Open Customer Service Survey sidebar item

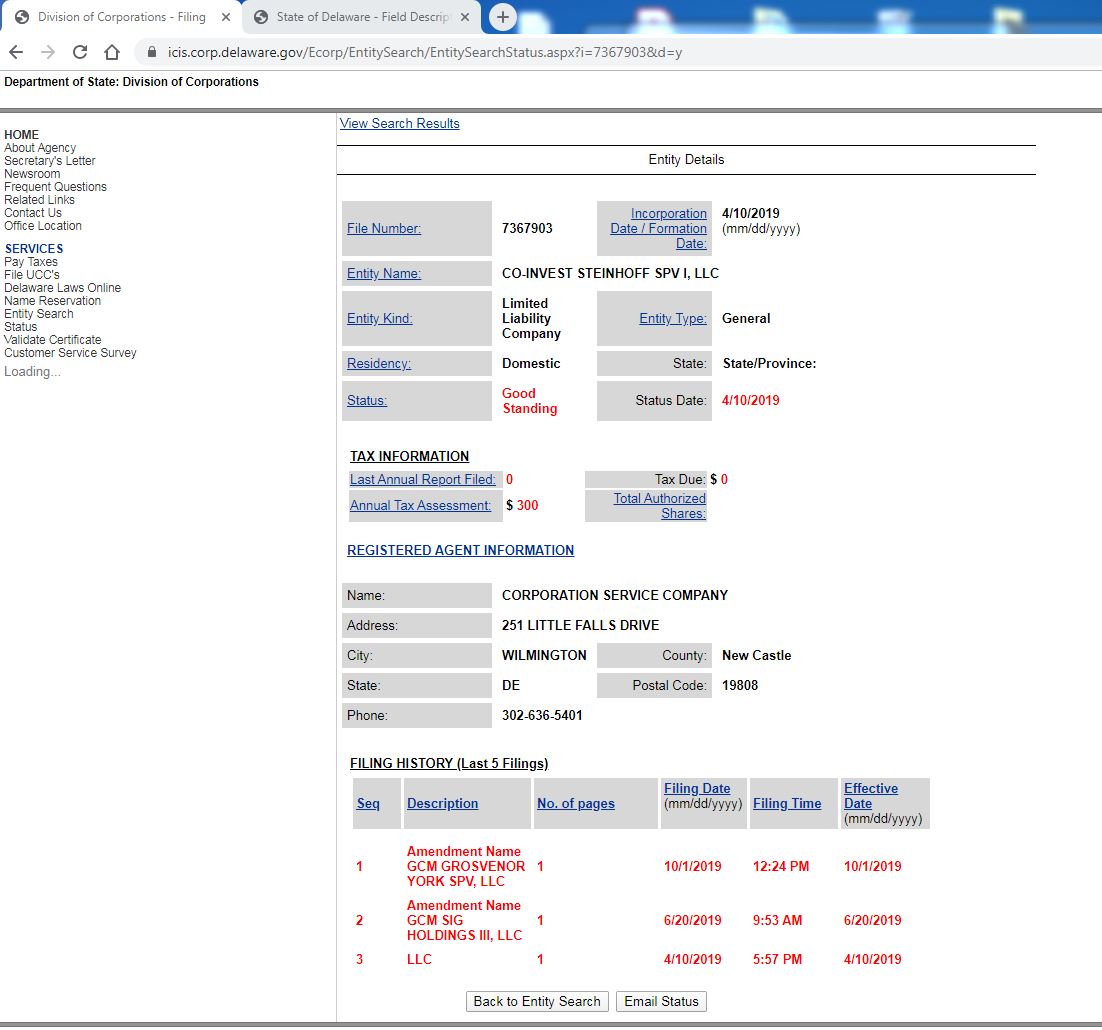(70, 353)
